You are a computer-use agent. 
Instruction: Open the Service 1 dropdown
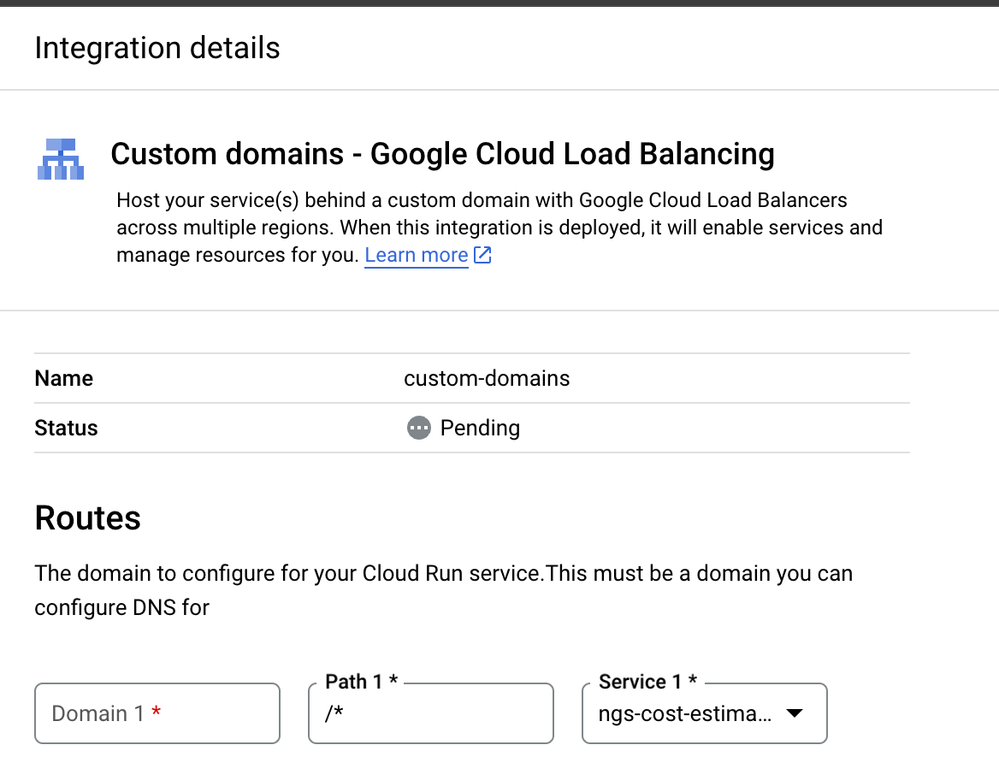click(x=705, y=713)
